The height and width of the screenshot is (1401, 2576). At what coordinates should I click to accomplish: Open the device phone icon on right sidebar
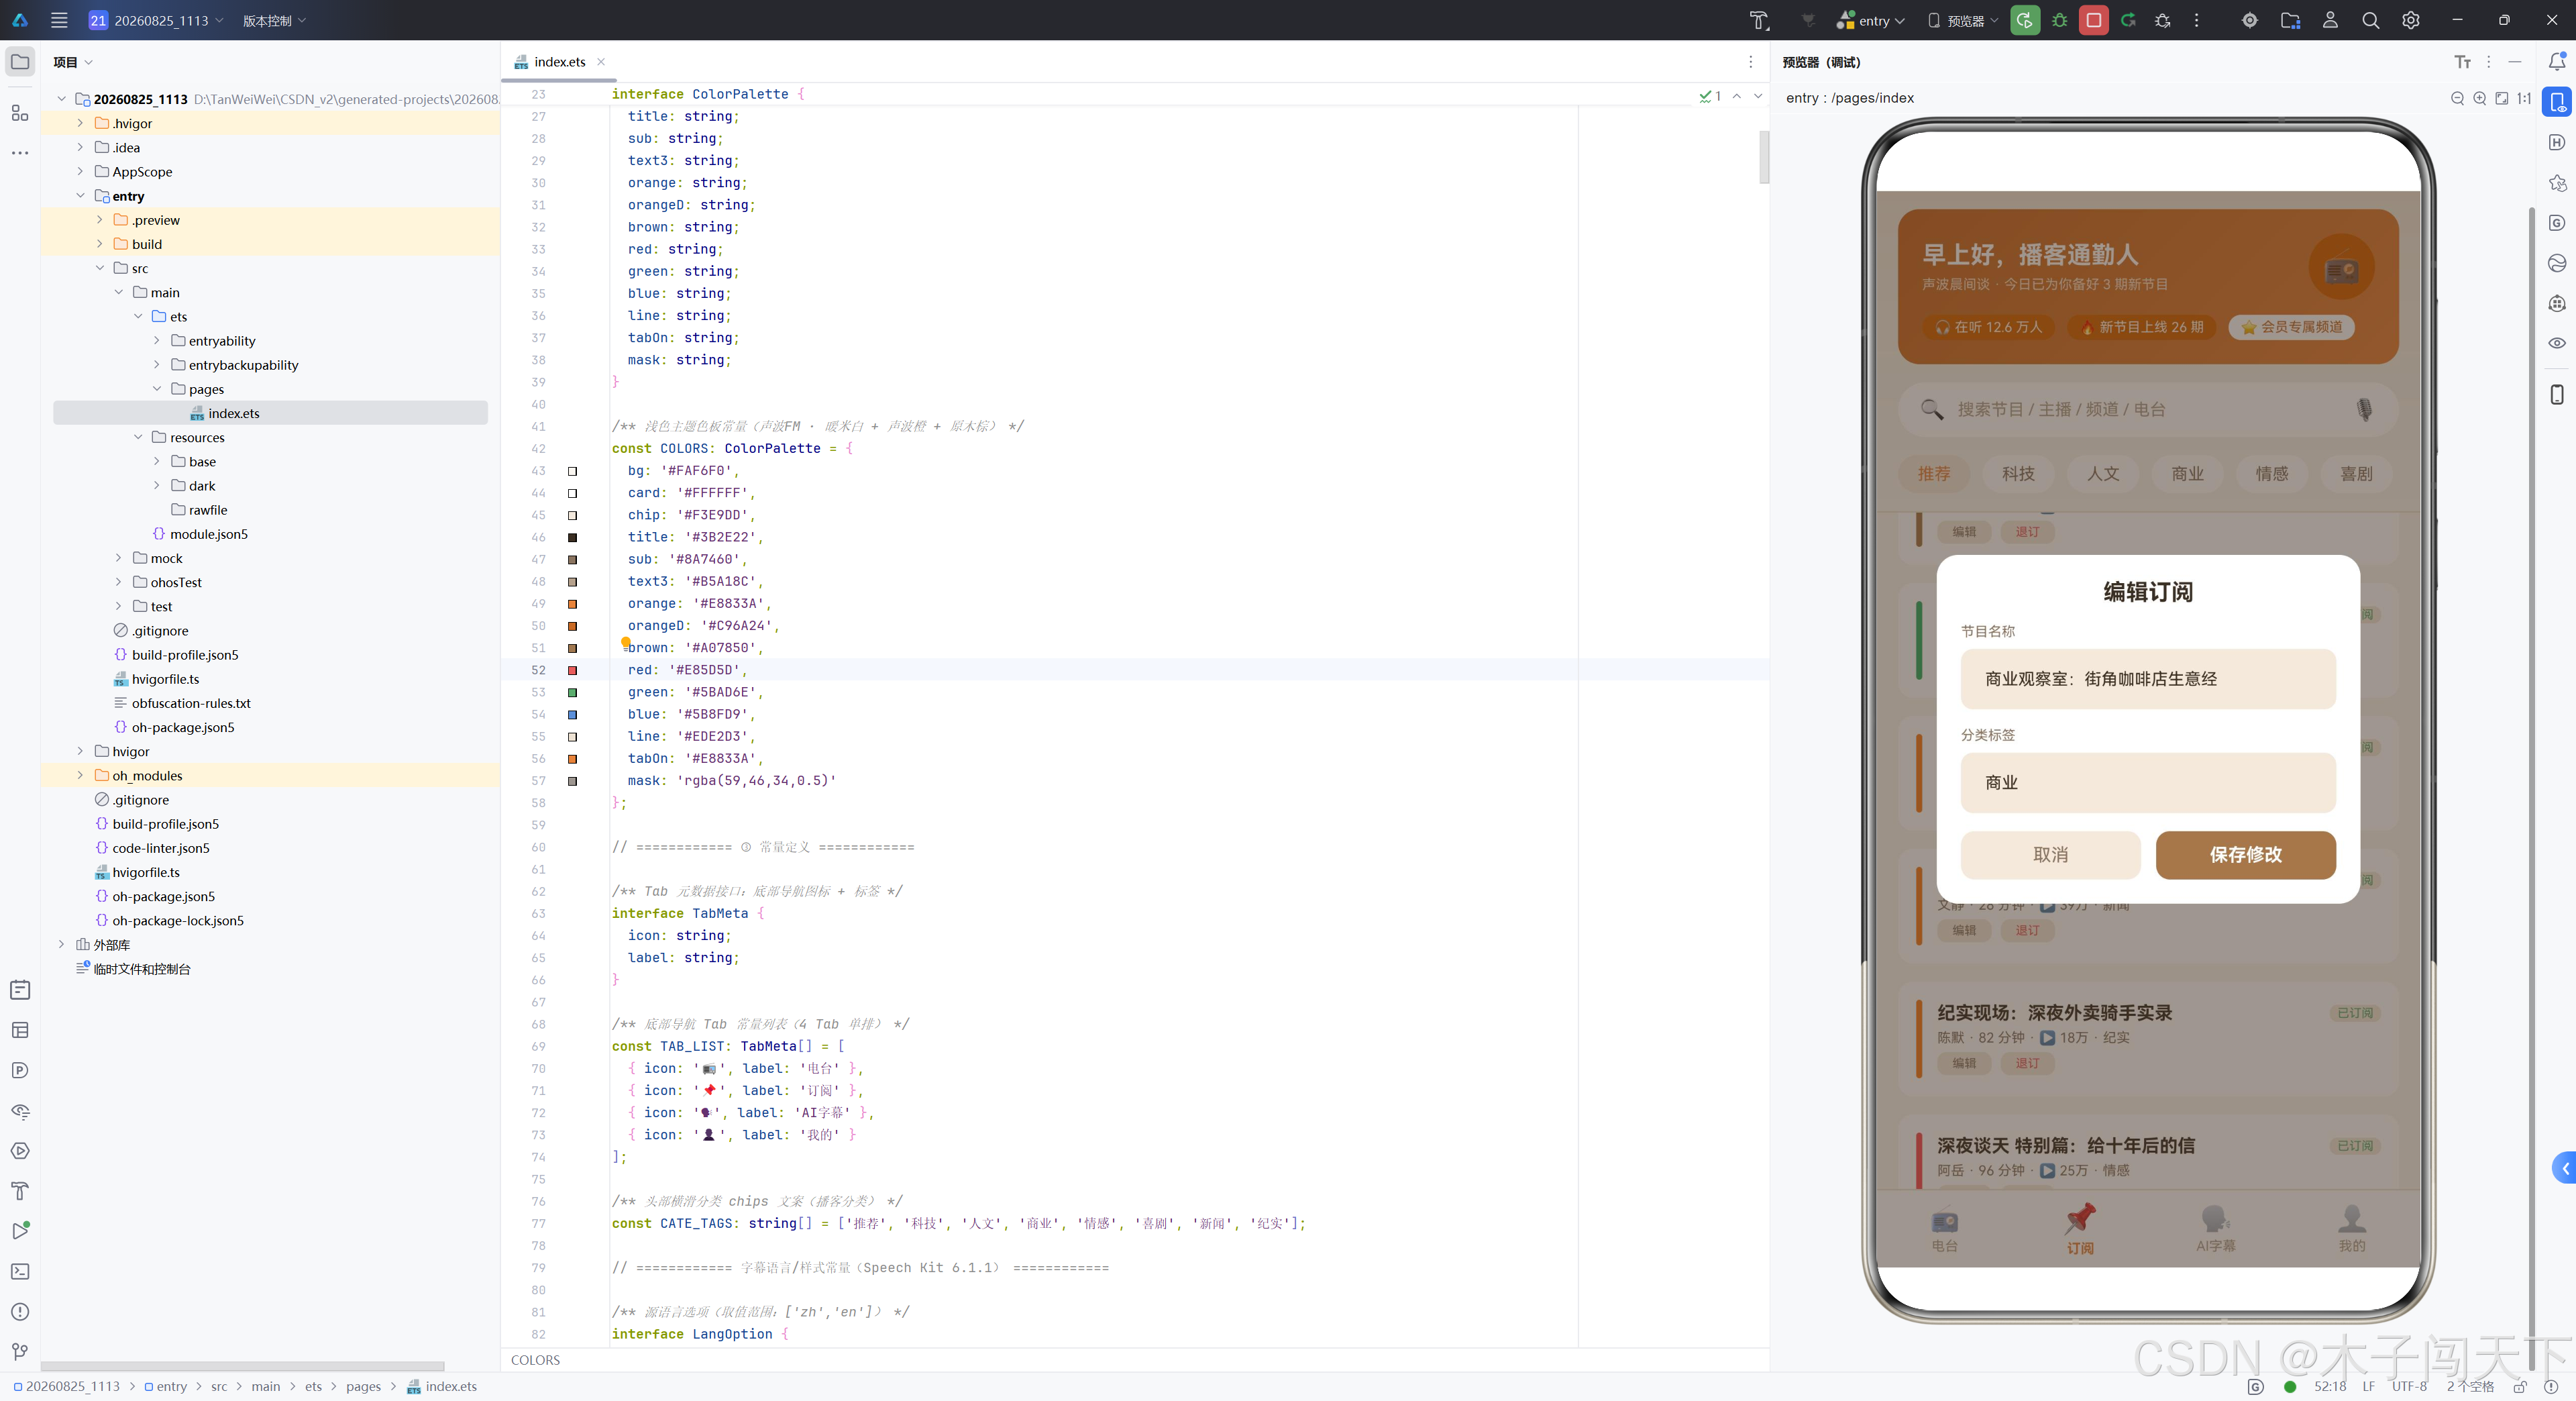click(2556, 394)
